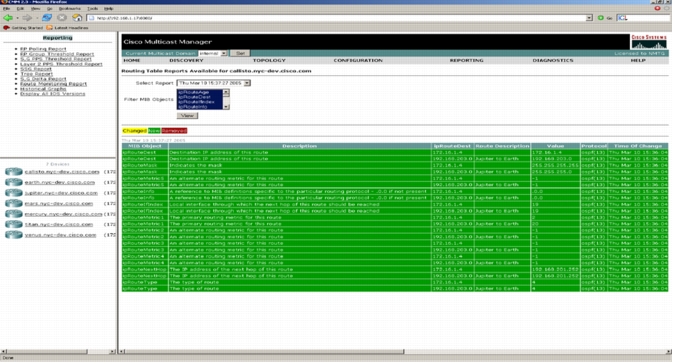The image size is (674, 364).
Task: Click the main pane horizontal scrollbar
Action: coord(261,351)
